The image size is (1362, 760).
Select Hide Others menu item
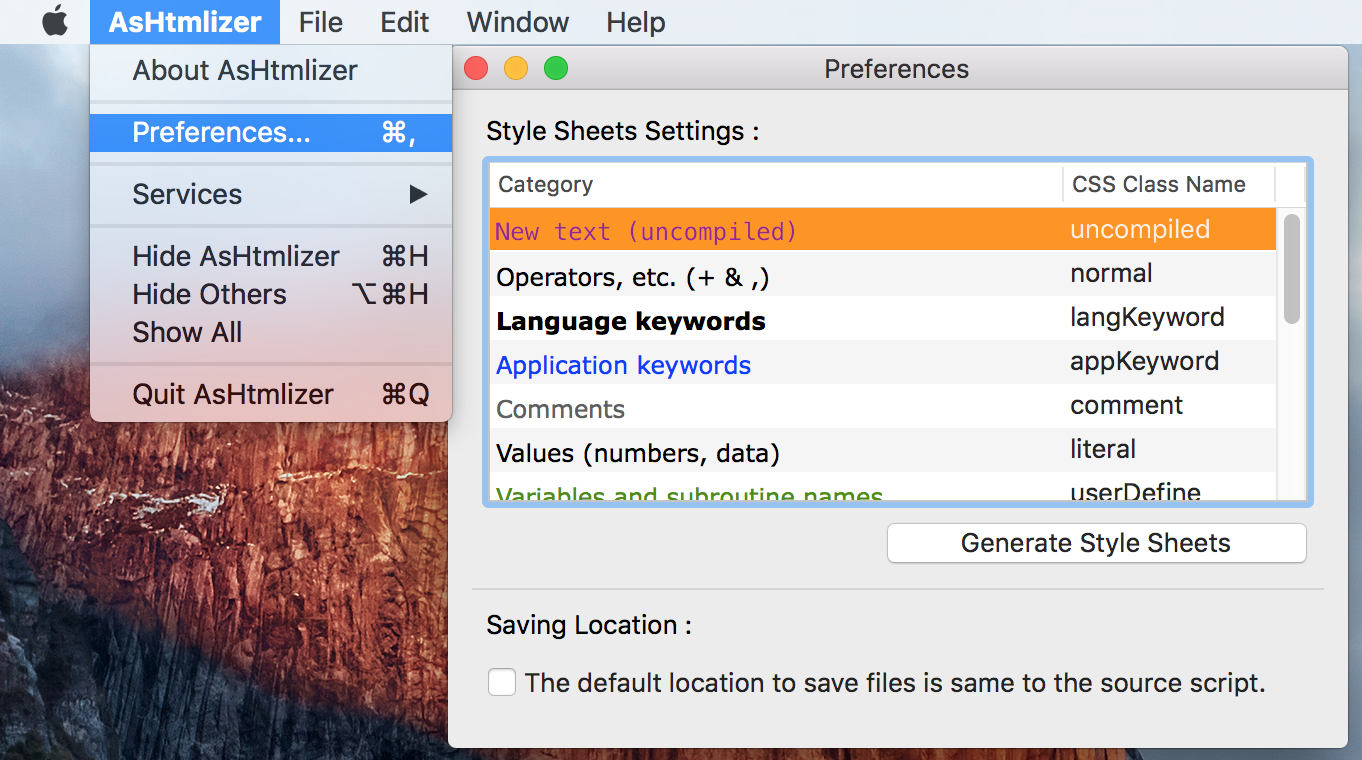[209, 295]
